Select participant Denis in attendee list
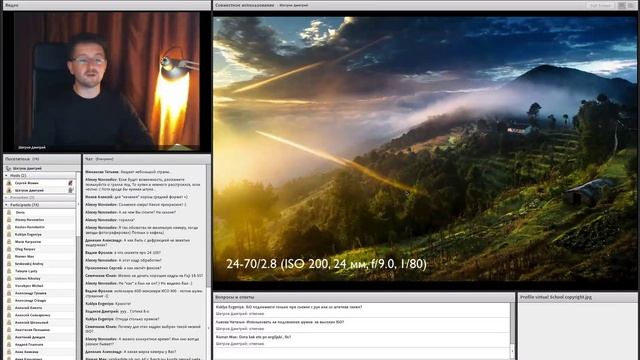This screenshot has width=640, height=360. tap(40, 212)
